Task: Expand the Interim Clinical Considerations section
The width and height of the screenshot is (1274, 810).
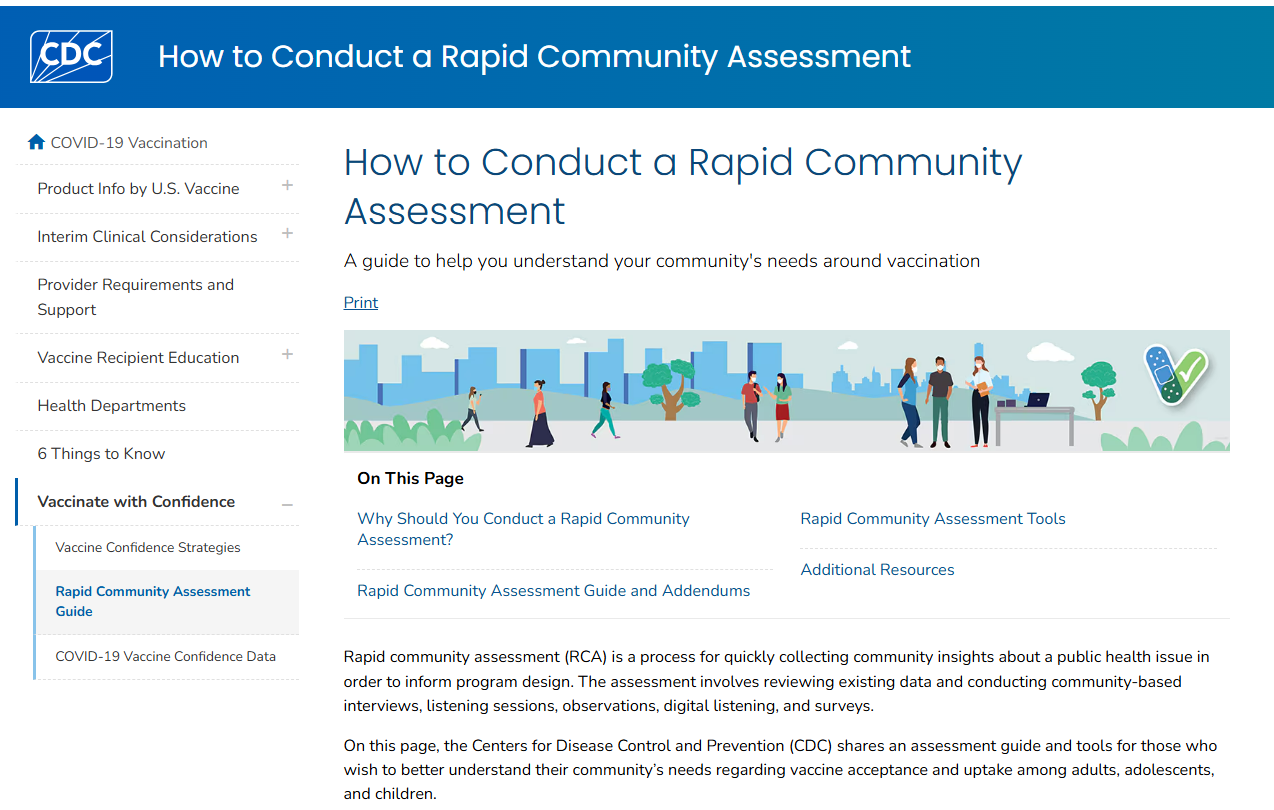Action: [288, 233]
